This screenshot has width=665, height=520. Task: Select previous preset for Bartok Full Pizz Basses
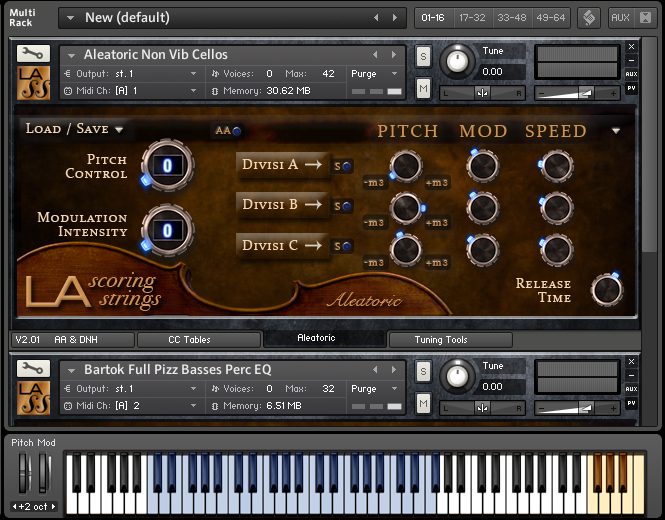[375, 370]
